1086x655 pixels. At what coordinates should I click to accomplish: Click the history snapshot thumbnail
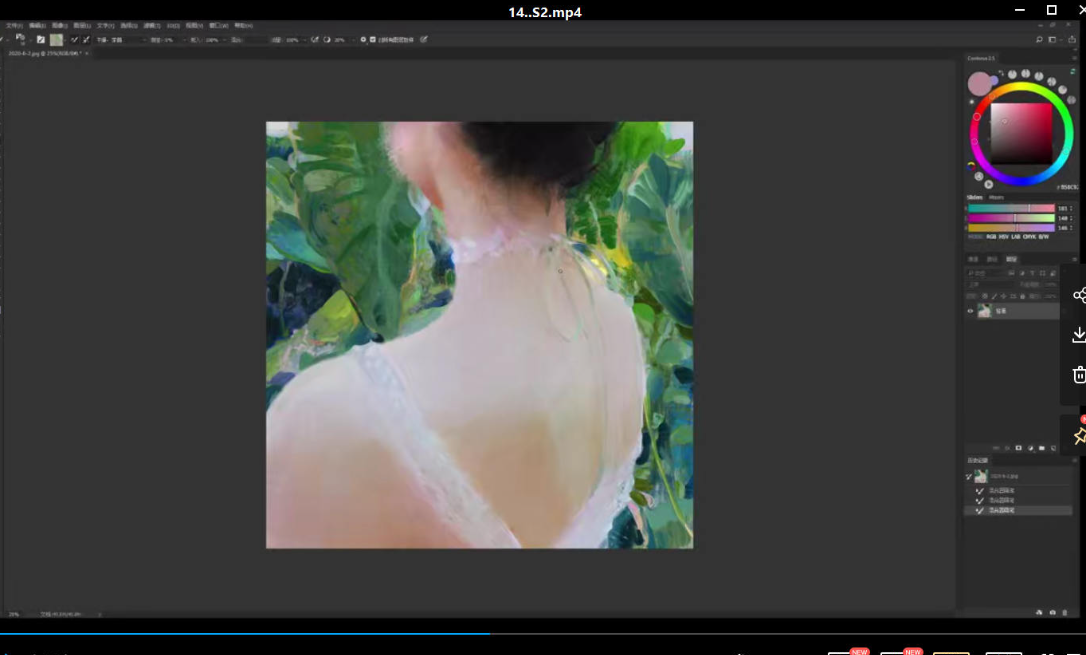[981, 476]
